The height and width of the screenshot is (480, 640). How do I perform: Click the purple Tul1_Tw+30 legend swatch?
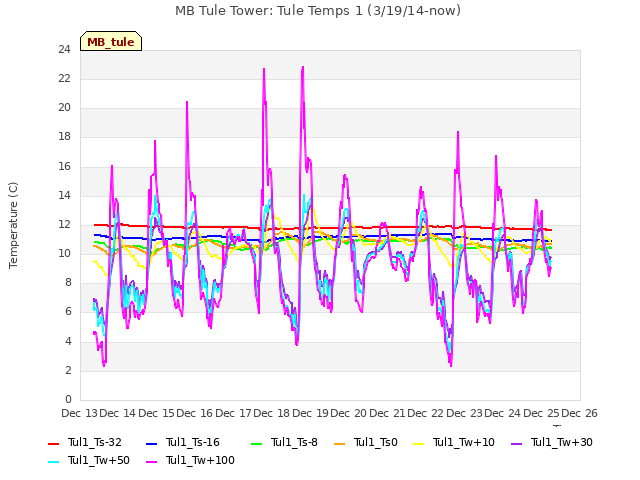(516, 443)
